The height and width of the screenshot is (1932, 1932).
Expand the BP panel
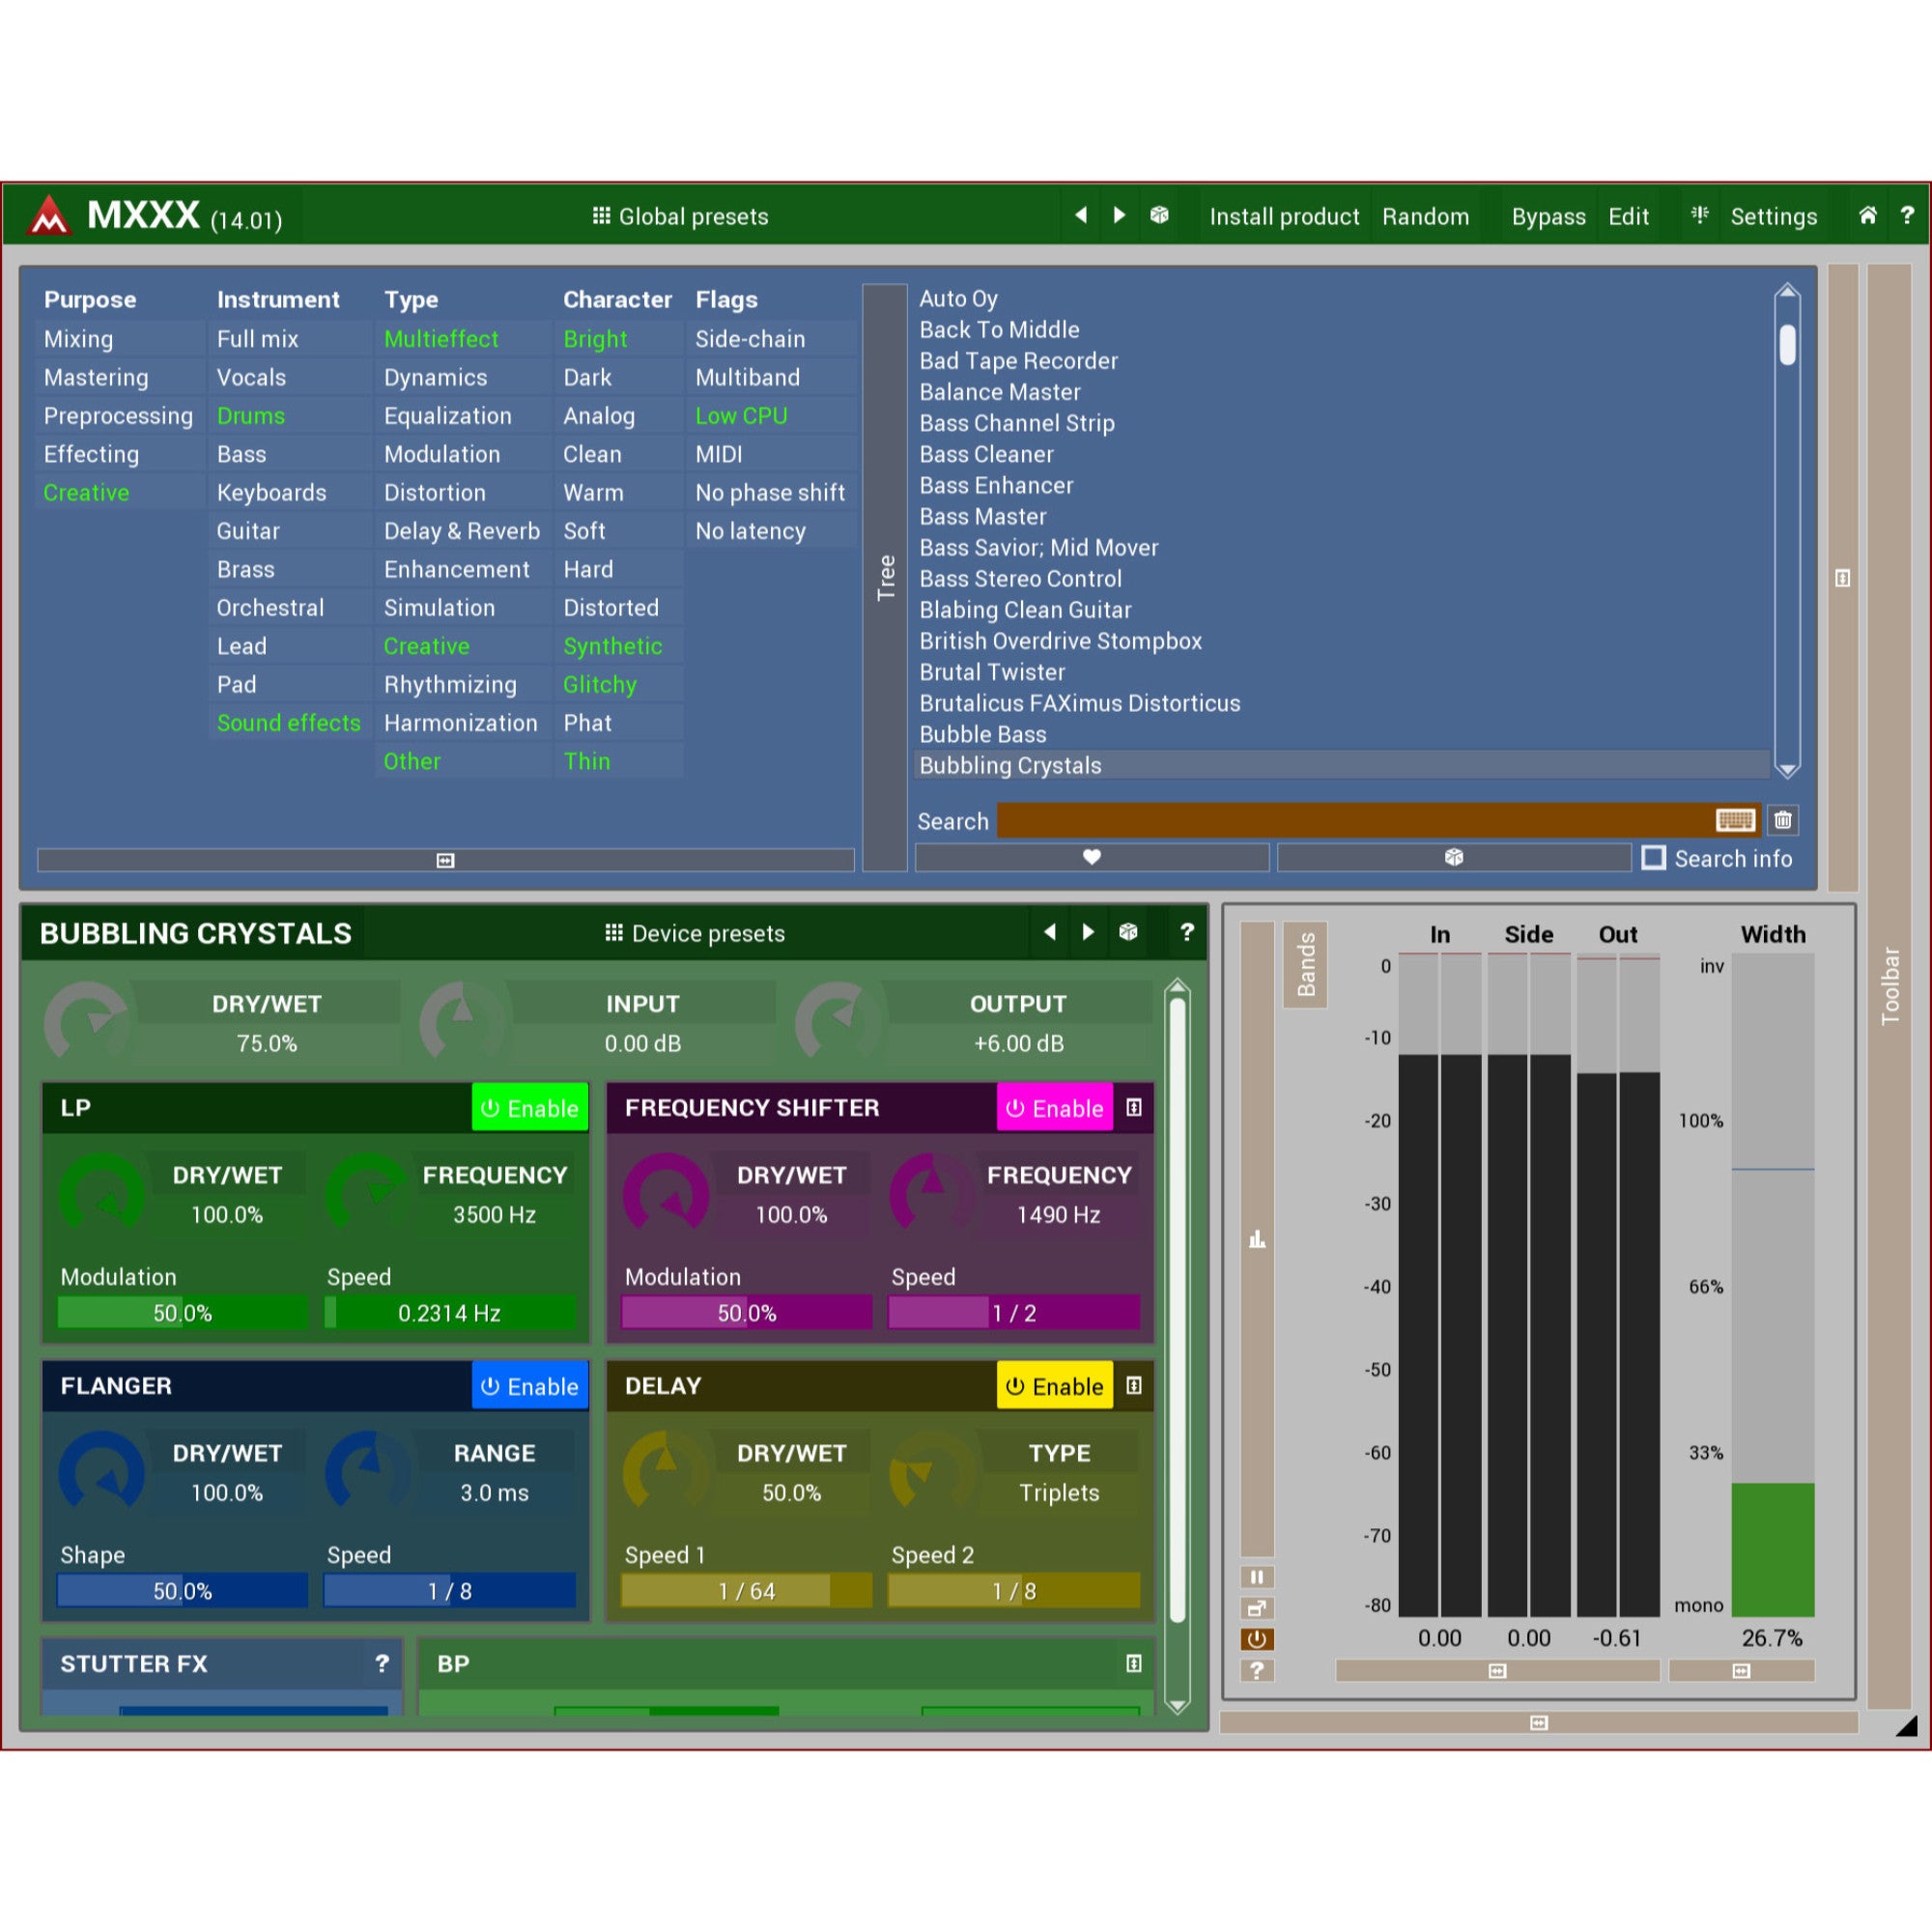(1134, 1663)
